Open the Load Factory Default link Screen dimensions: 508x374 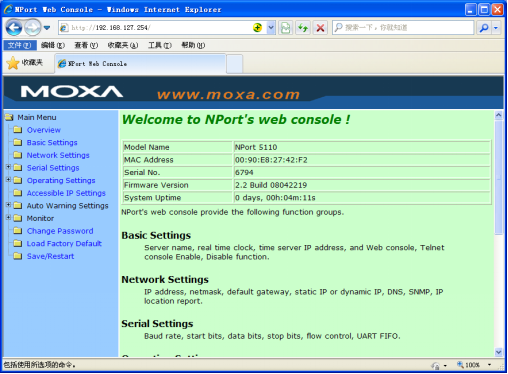(64, 244)
